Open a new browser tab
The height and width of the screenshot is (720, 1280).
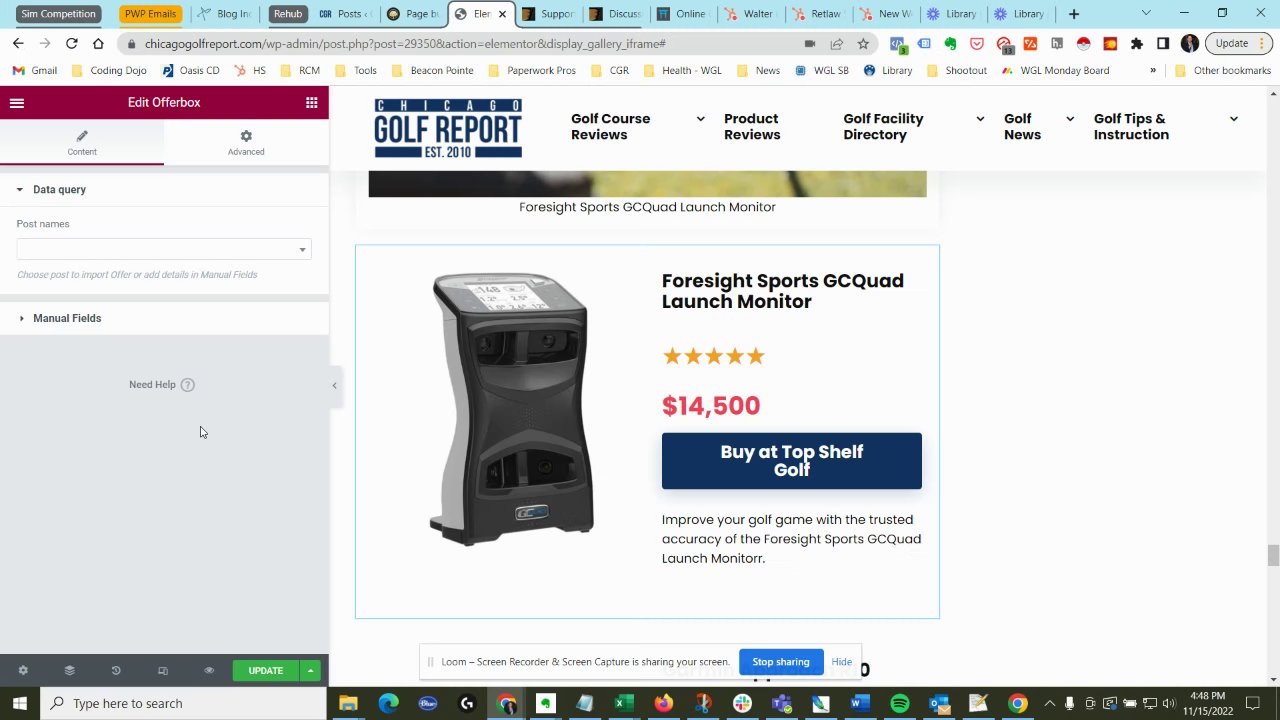click(1074, 14)
